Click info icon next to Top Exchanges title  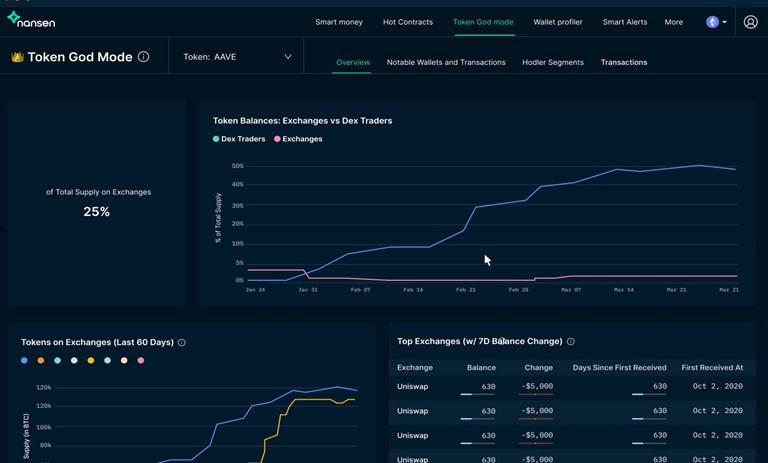pos(571,341)
